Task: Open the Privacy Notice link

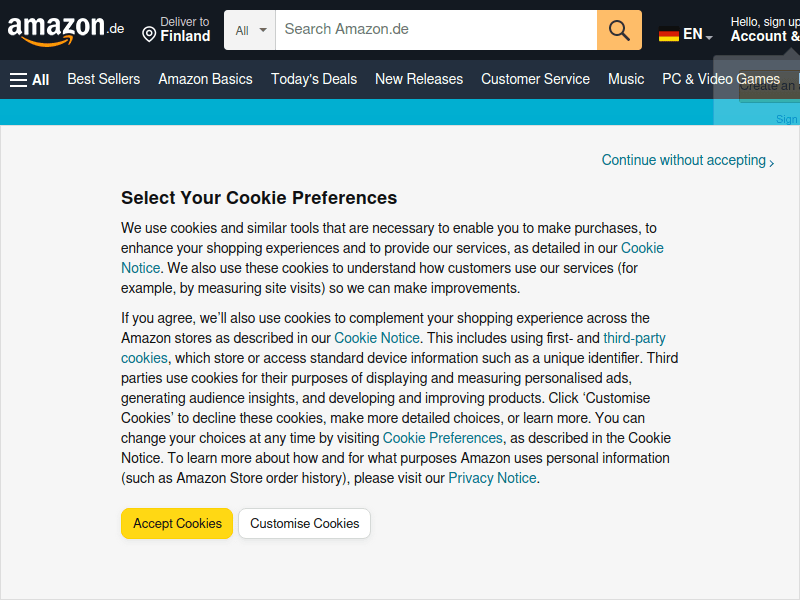Action: pyautogui.click(x=492, y=478)
